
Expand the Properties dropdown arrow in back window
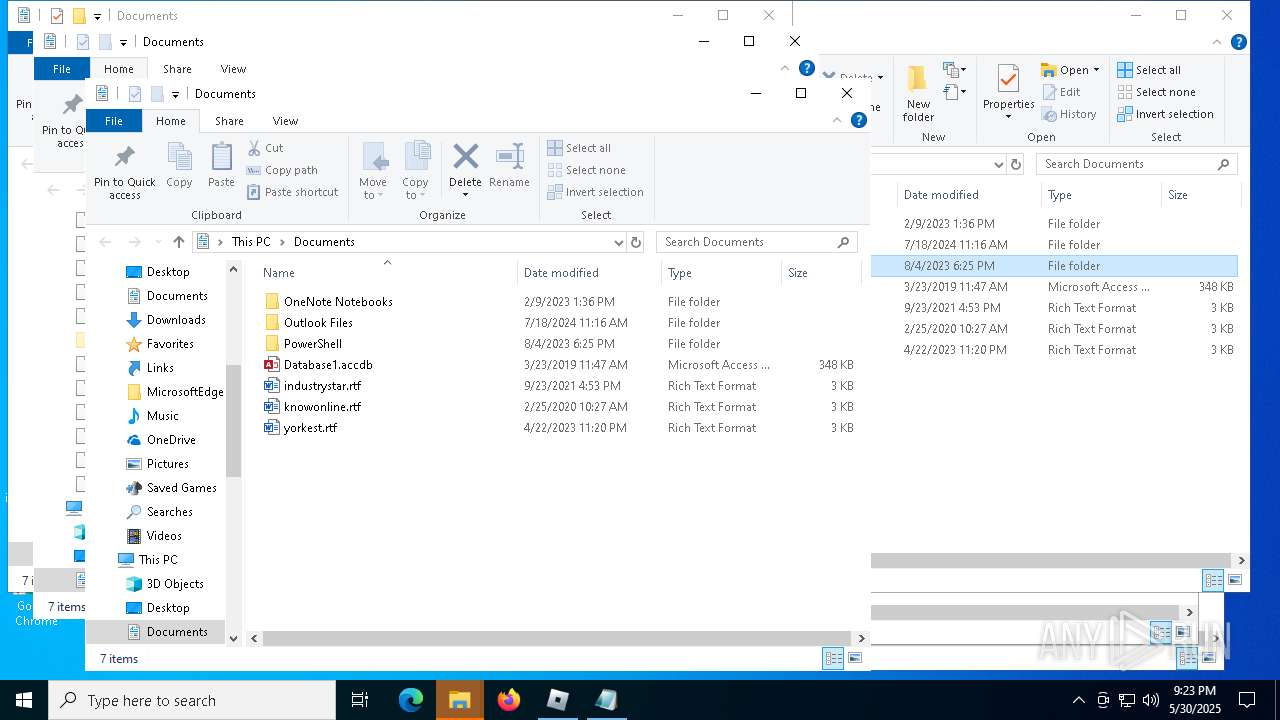click(x=1008, y=117)
